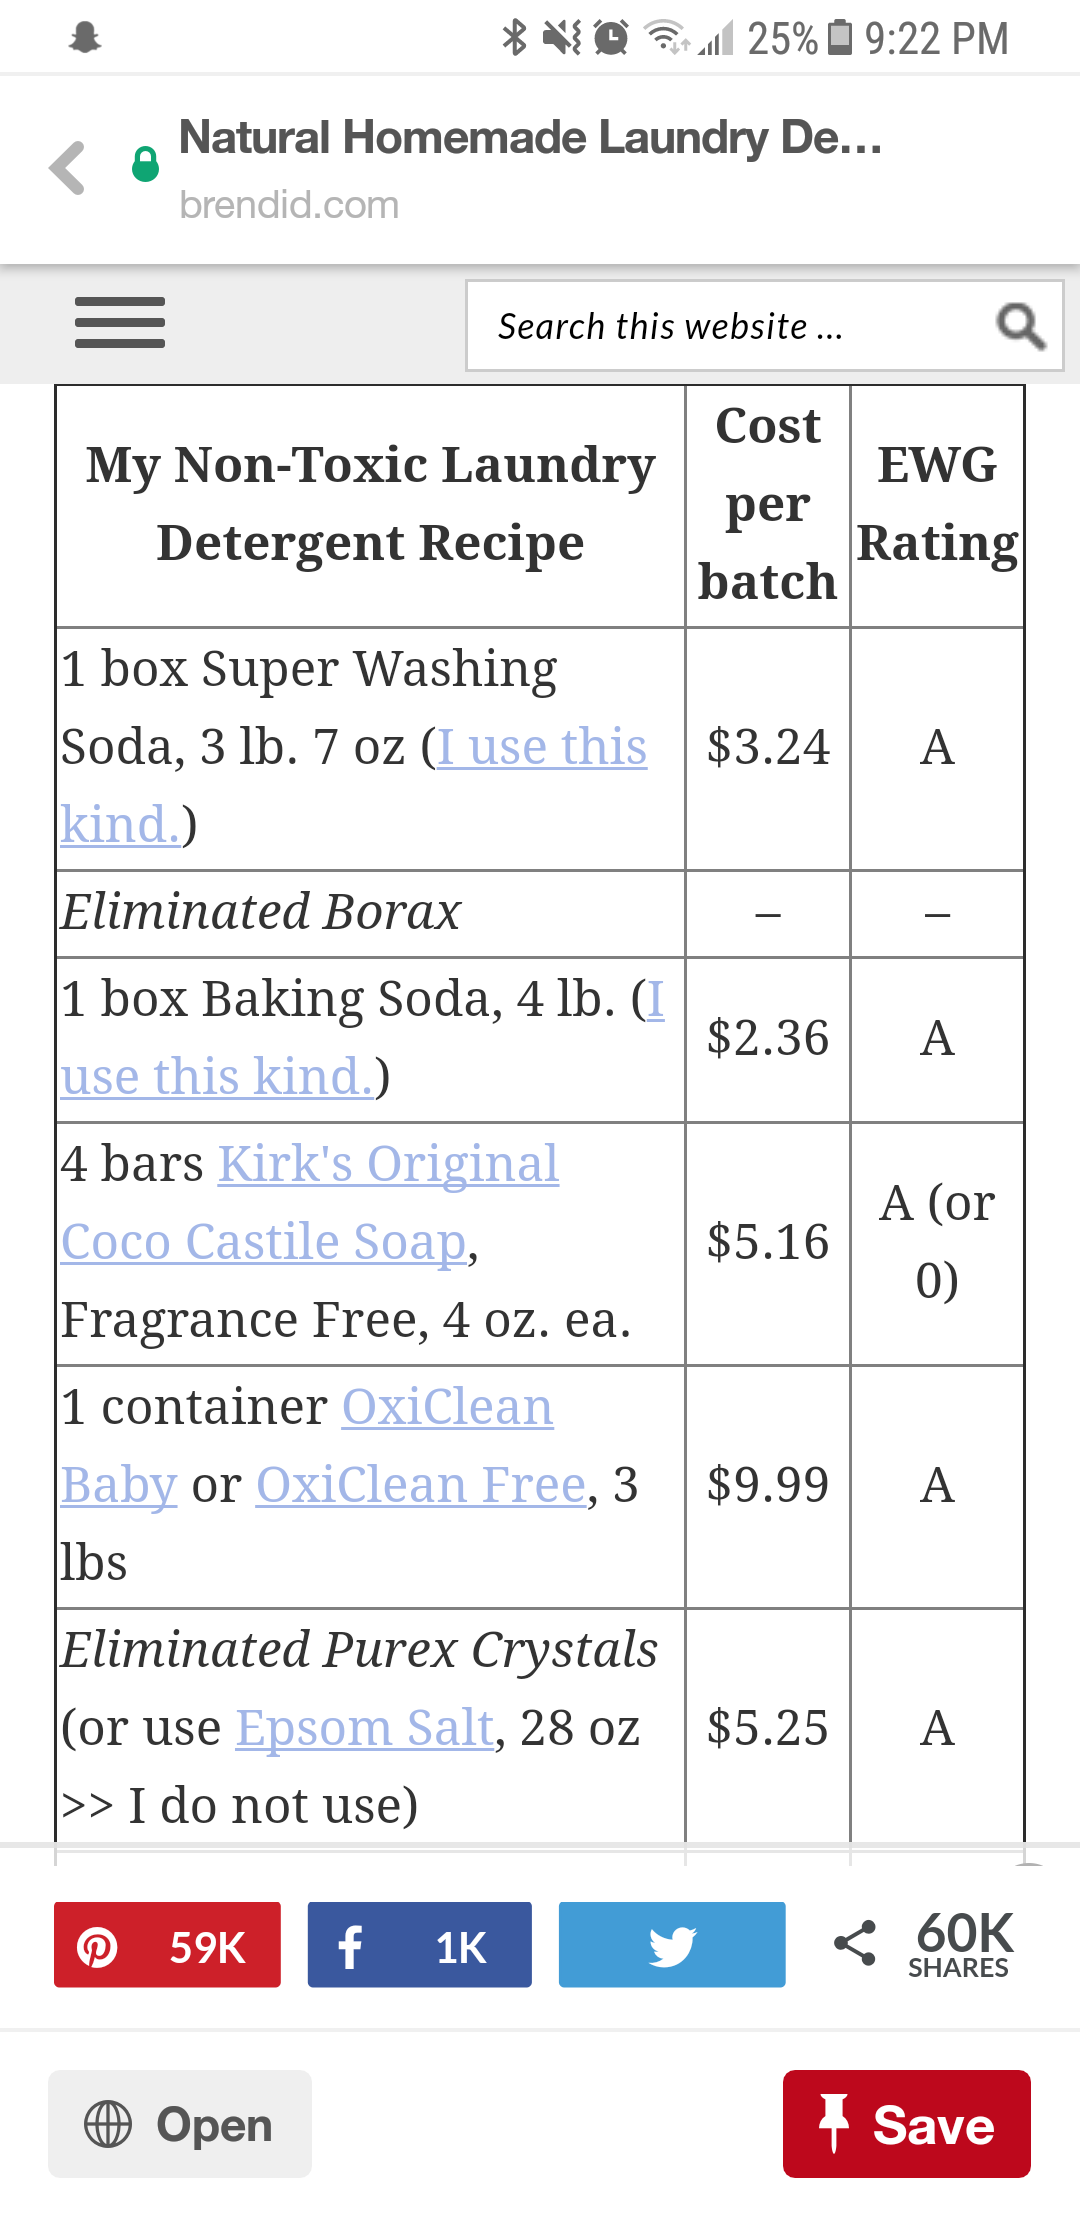Tap the alarm clock status icon
Image resolution: width=1080 pixels, height=2220 pixels.
[611, 38]
